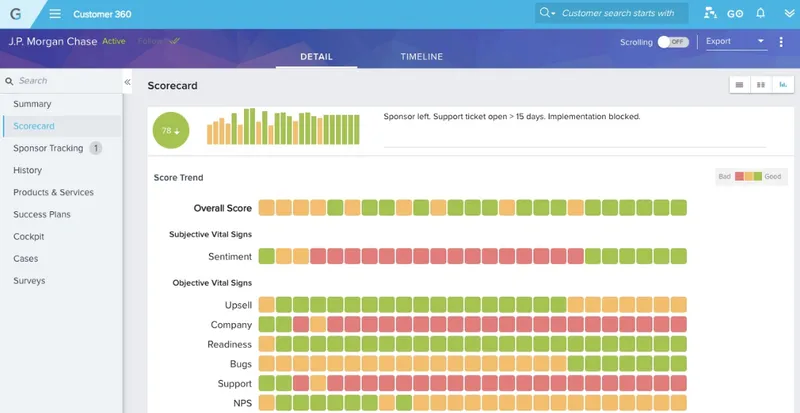Click the scorecard comment text
Screen dimensions: 800x413
pos(512,116)
